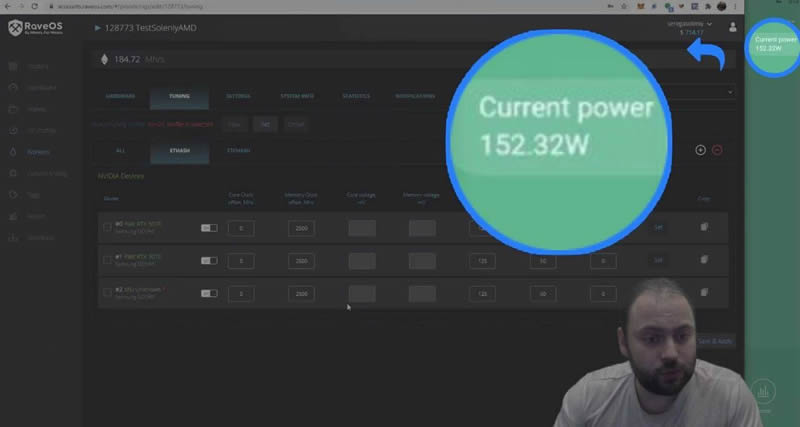Open the dropdown right of the tabs

click(x=730, y=92)
